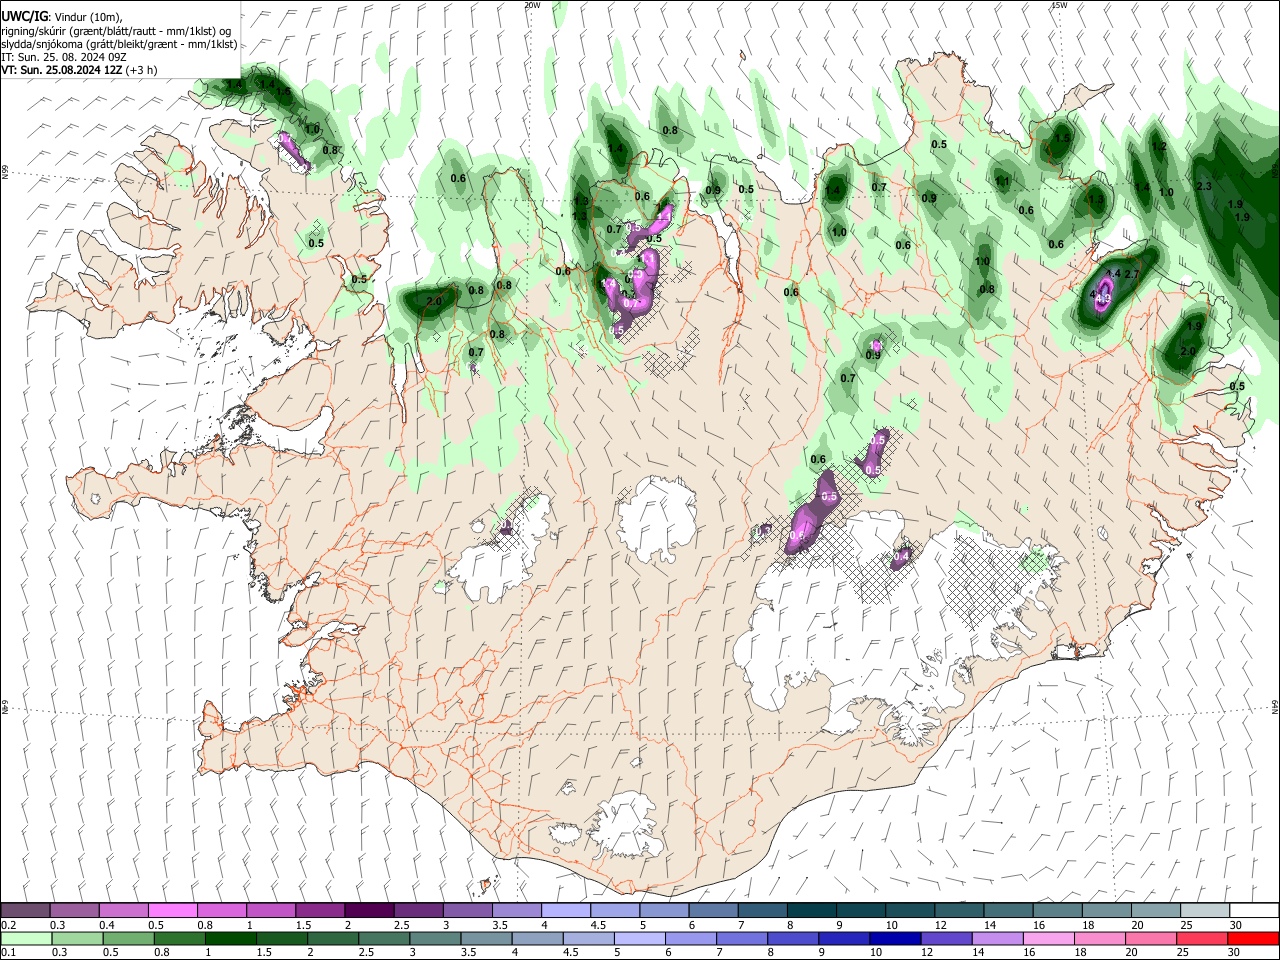Image resolution: width=1280 pixels, height=960 pixels.
Task: Click the white '4.9' value in the pink core
Action: pos(1104,298)
